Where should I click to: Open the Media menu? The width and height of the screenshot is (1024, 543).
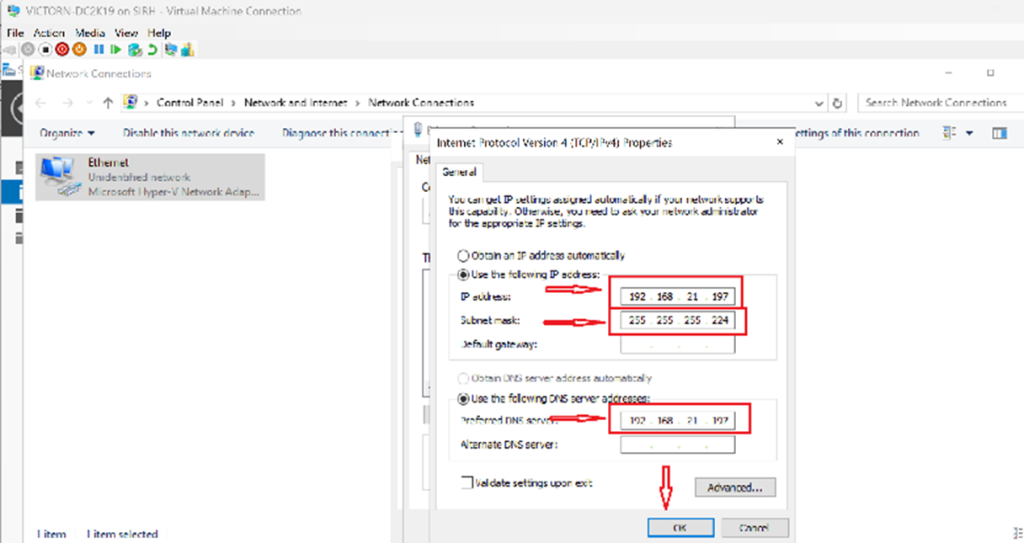[90, 33]
